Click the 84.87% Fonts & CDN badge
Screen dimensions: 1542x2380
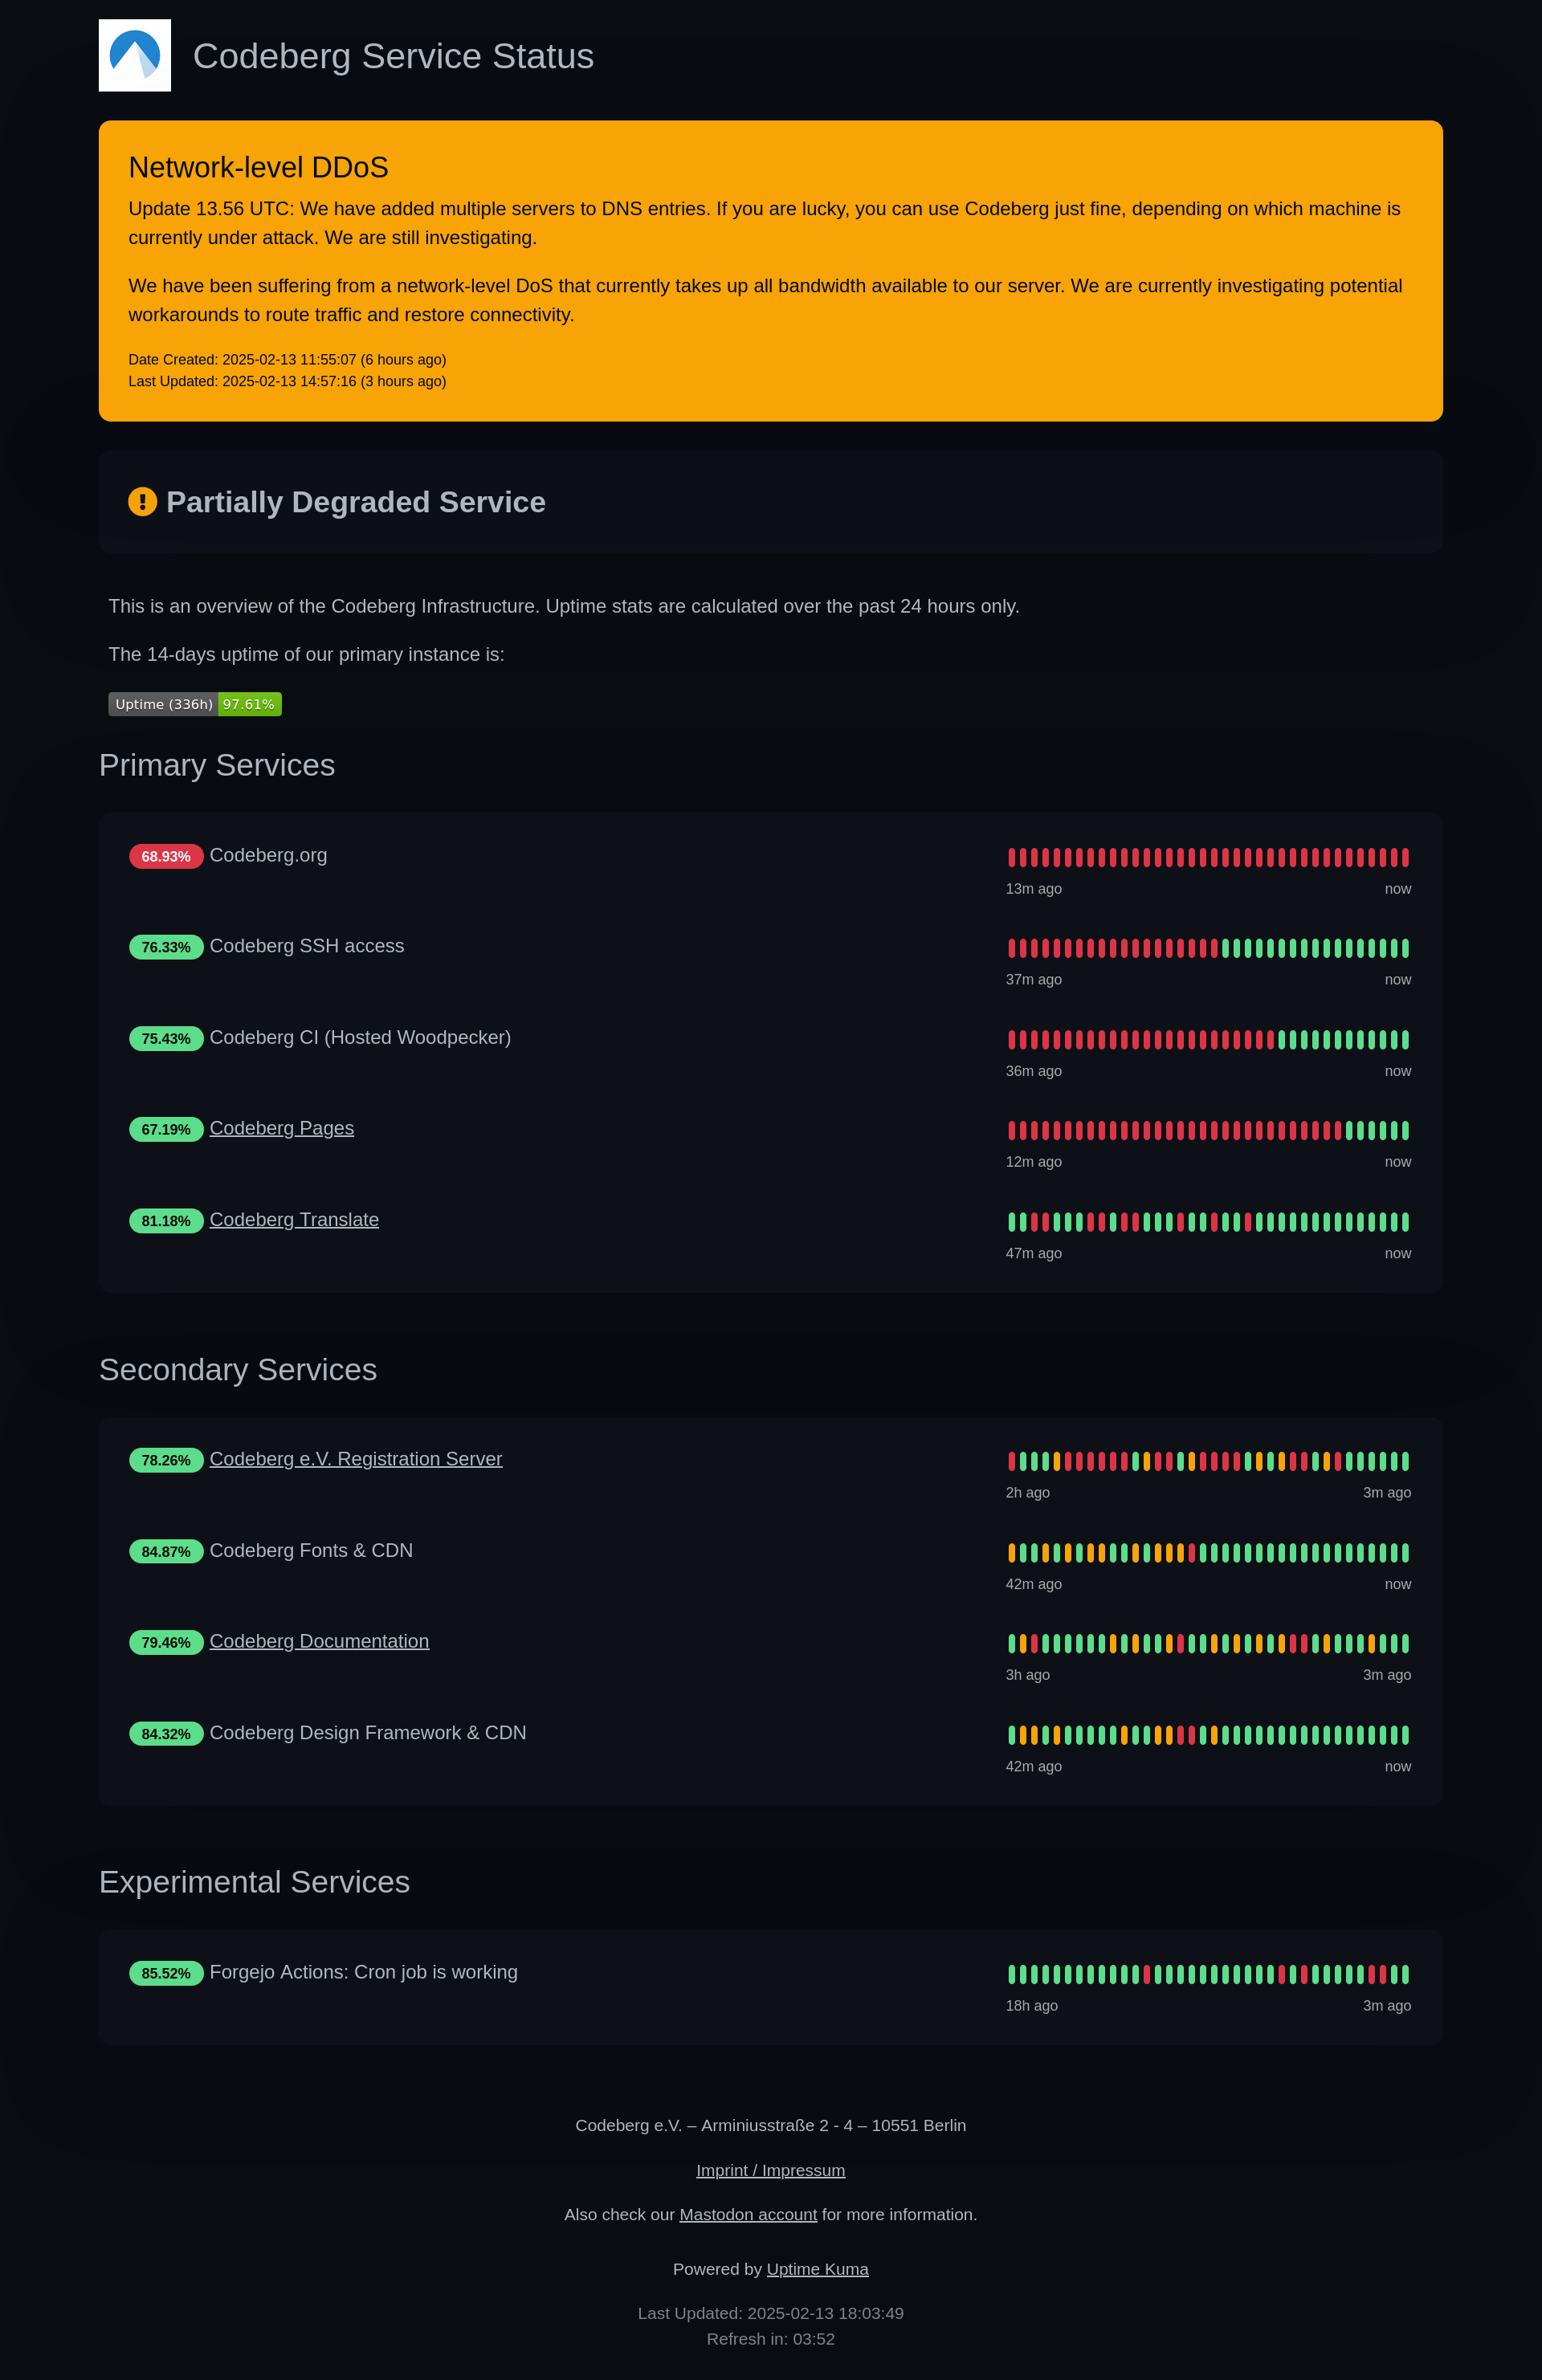coord(166,1552)
